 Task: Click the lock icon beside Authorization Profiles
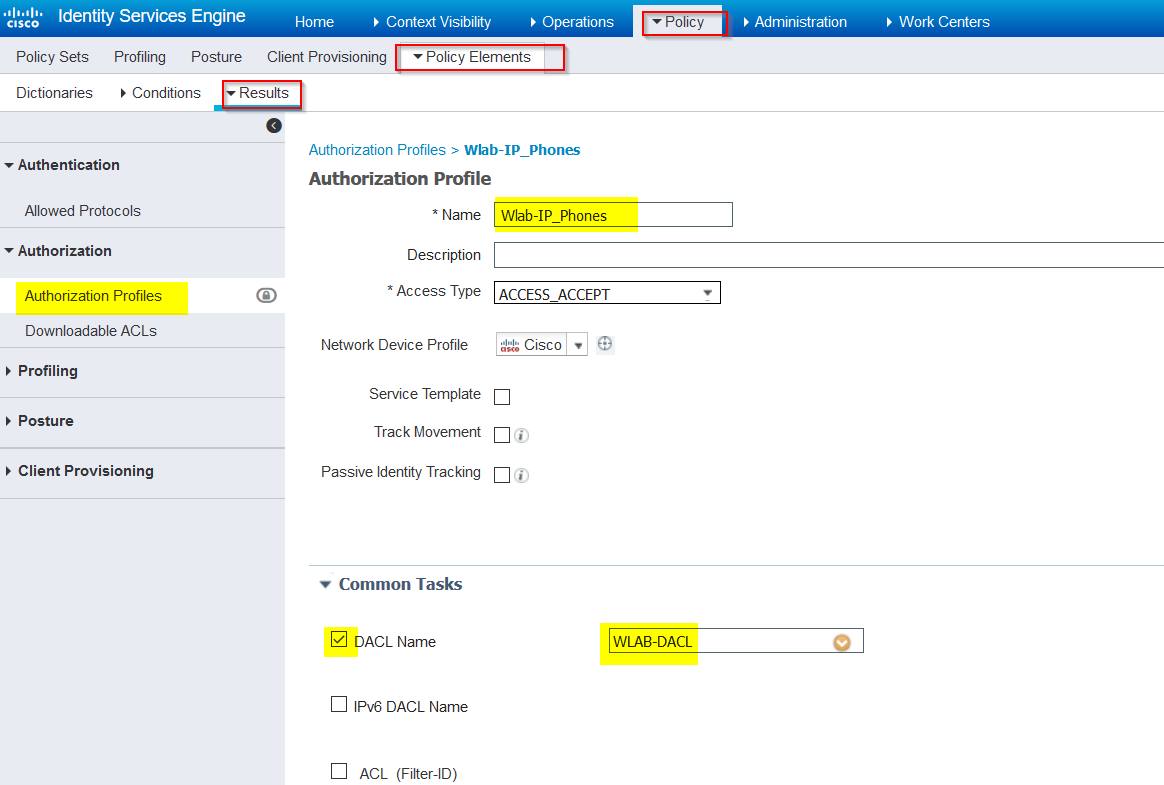pos(267,296)
